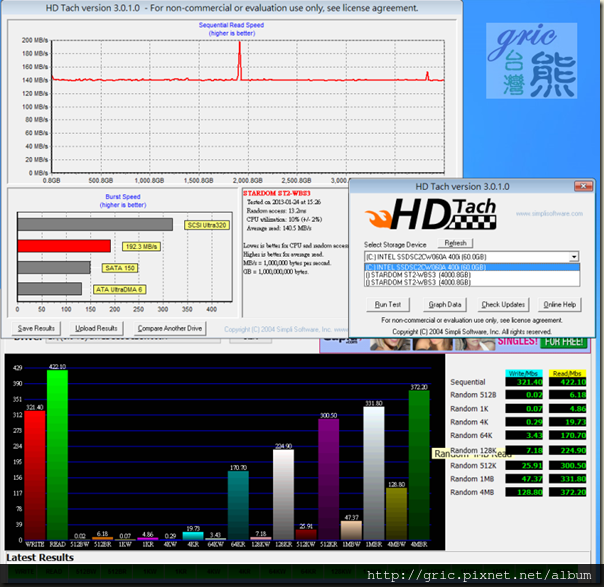This screenshot has height=587, width=604.
Task: Click the purple 512KR bar
Action: coord(329,479)
